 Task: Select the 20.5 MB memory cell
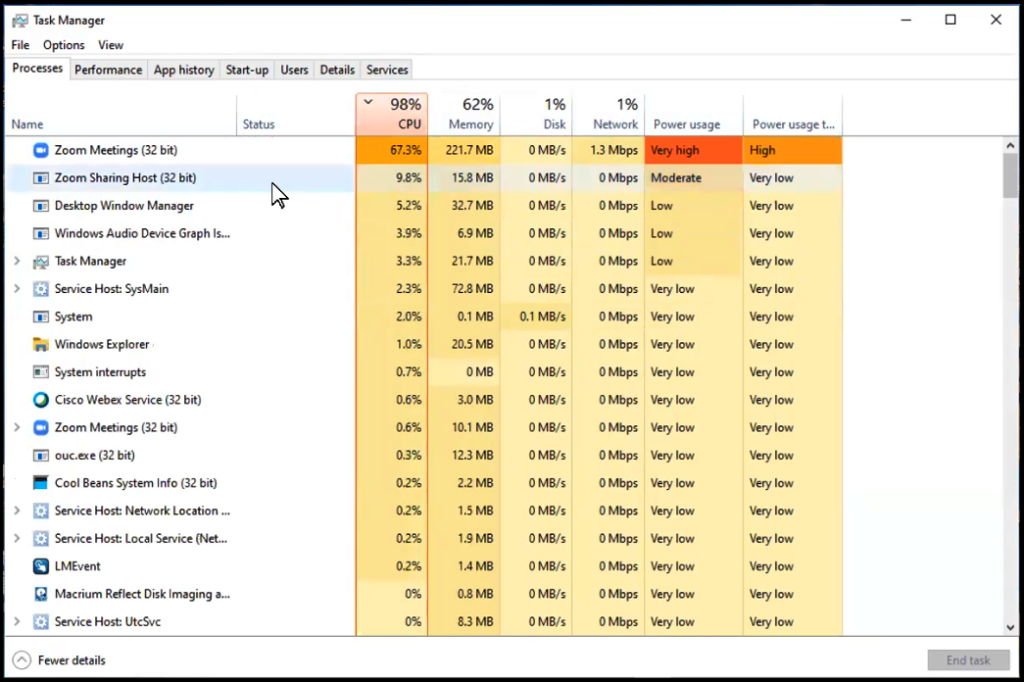(x=464, y=344)
